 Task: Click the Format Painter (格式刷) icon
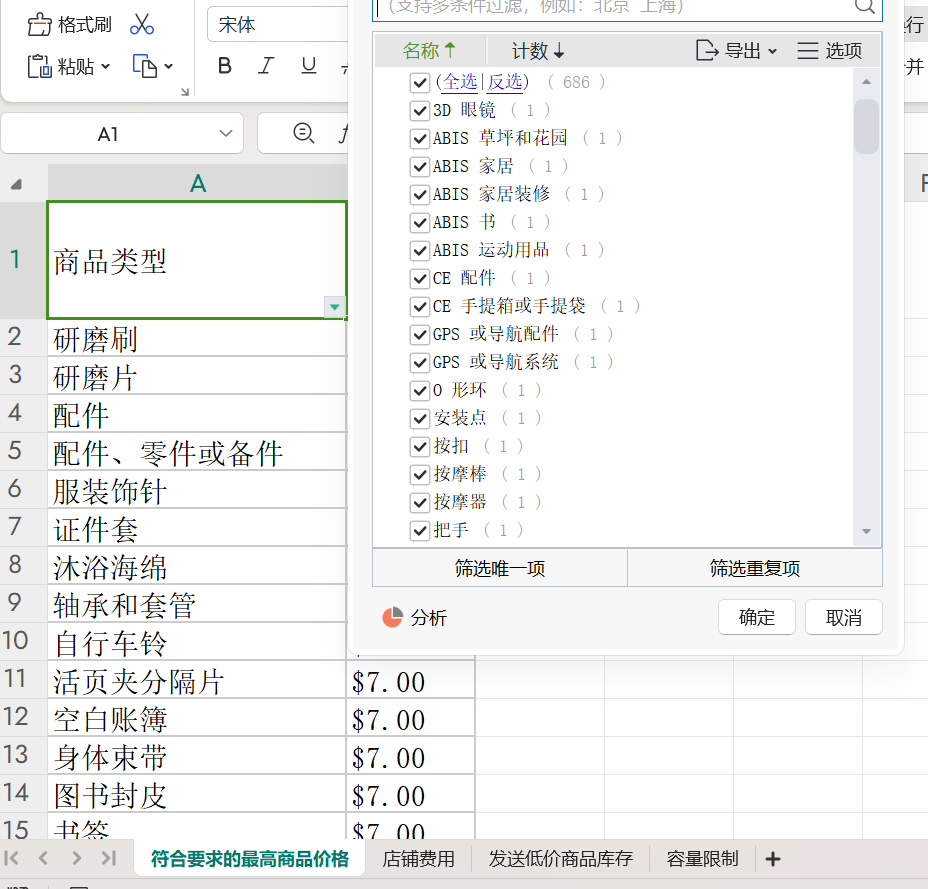pos(40,25)
